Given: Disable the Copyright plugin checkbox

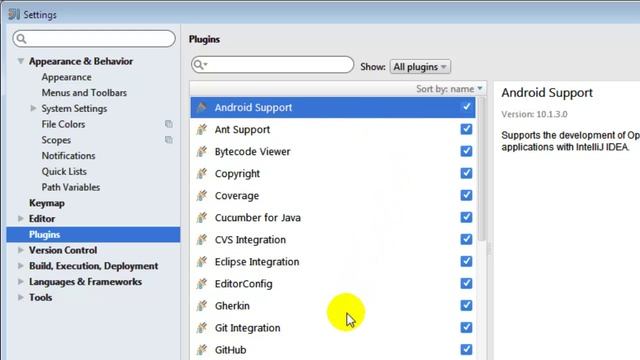Looking at the screenshot, I should (466, 173).
